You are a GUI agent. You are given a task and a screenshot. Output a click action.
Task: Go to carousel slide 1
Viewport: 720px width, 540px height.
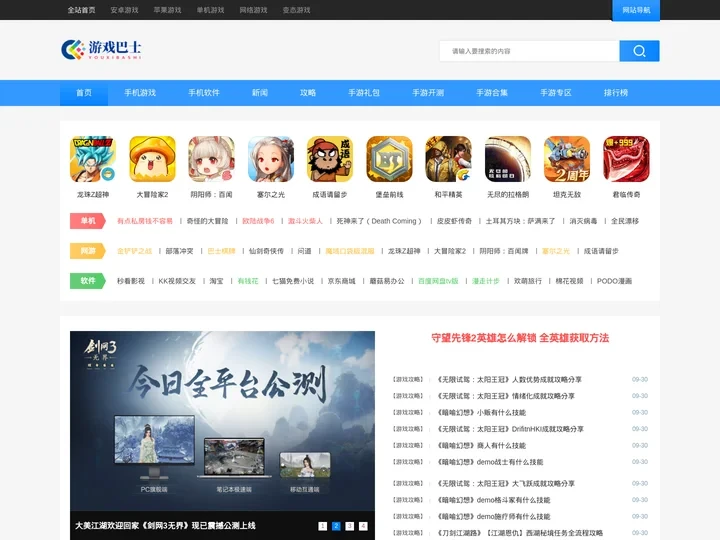[323, 526]
